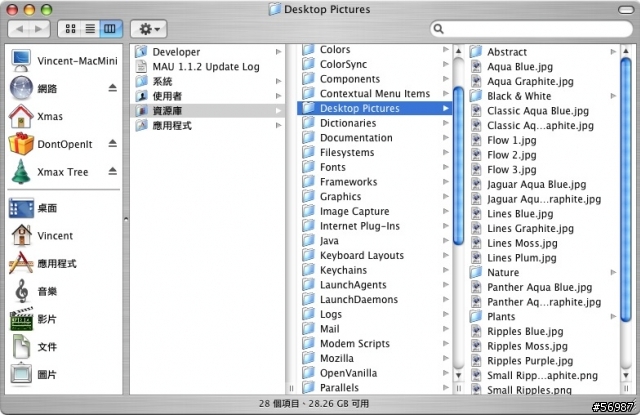Screen dimensions: 640x415
Task: Select MAU 1.1.2 Update Log file
Action: click(207, 67)
